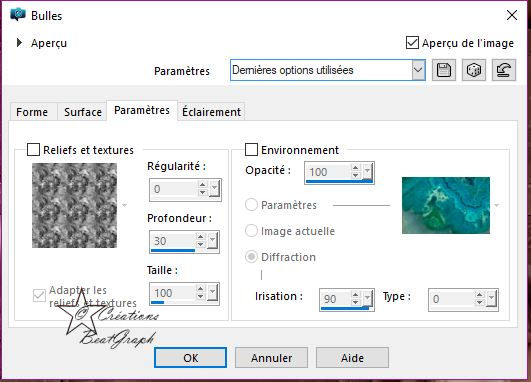The image size is (531, 382).
Task: Uncheck Aperçu de l'image checkbox
Action: pos(412,43)
